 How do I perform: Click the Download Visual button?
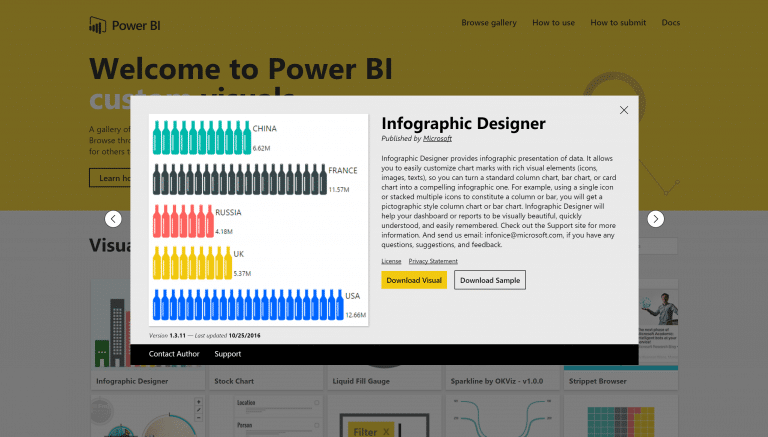pos(414,280)
